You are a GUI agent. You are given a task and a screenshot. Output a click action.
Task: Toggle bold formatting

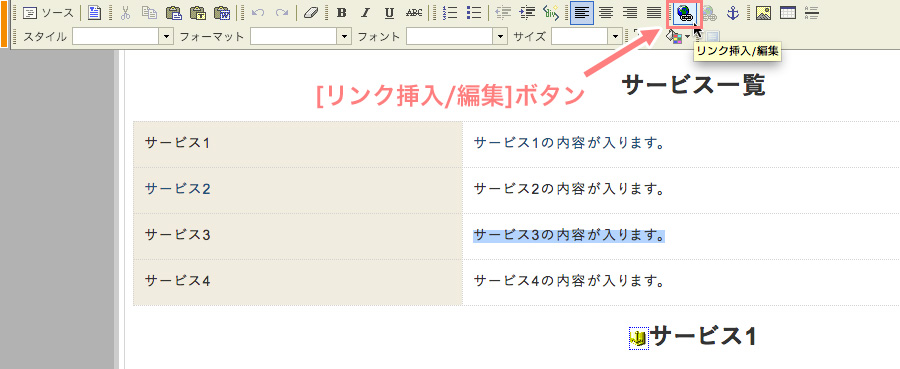click(342, 13)
